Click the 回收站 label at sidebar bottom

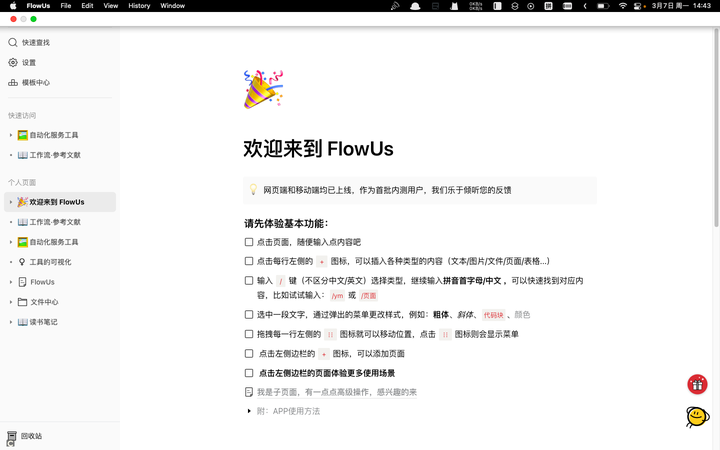click(31, 436)
